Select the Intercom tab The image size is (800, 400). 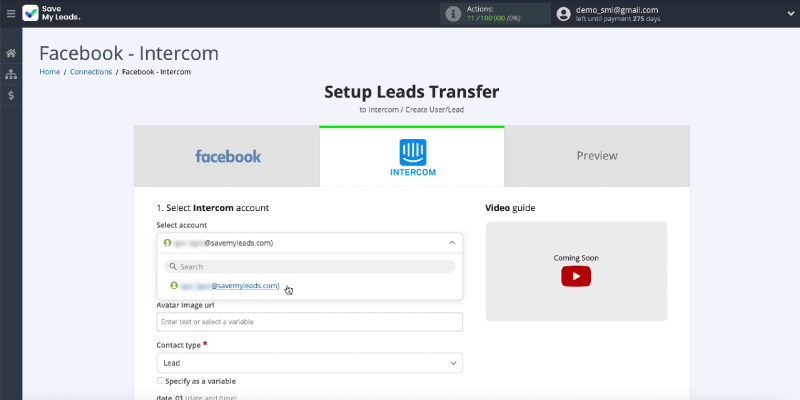(412, 156)
